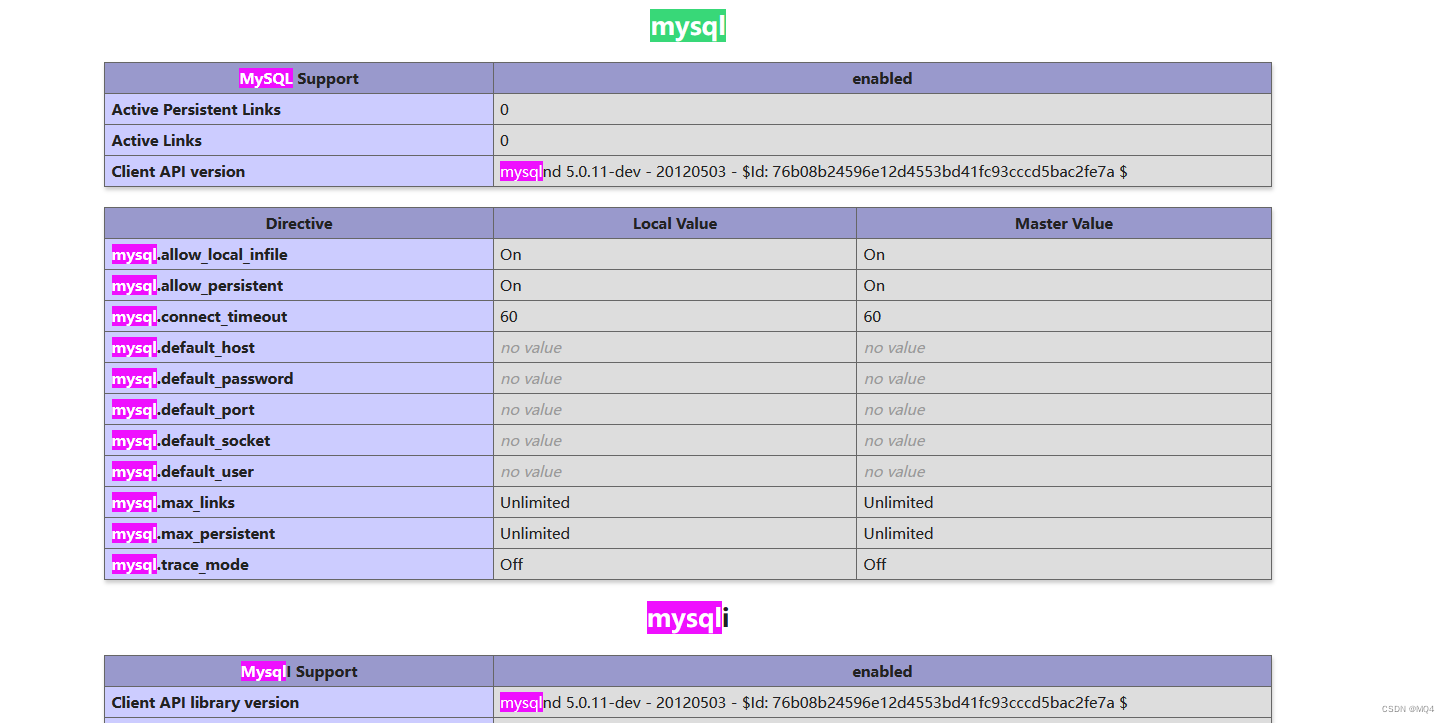
Task: Select the Client API library version label
Action: [x=204, y=702]
